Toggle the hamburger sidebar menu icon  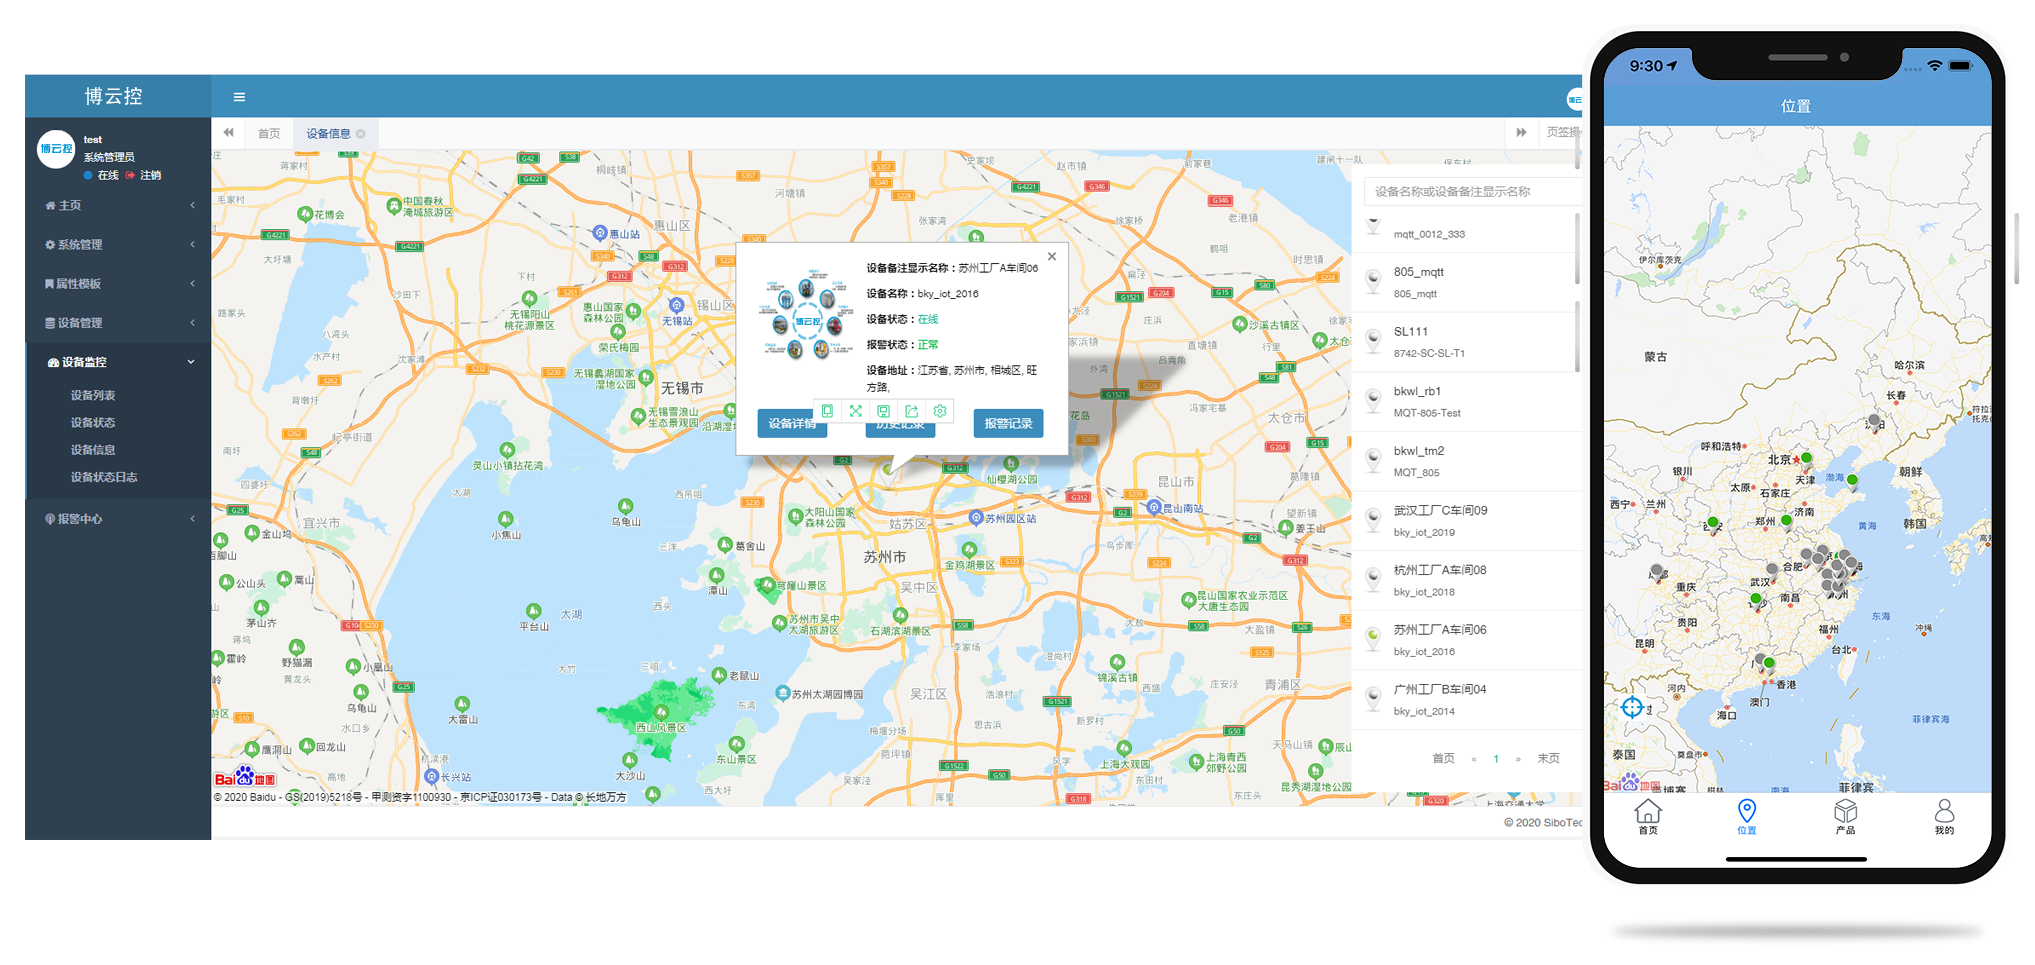click(x=239, y=97)
